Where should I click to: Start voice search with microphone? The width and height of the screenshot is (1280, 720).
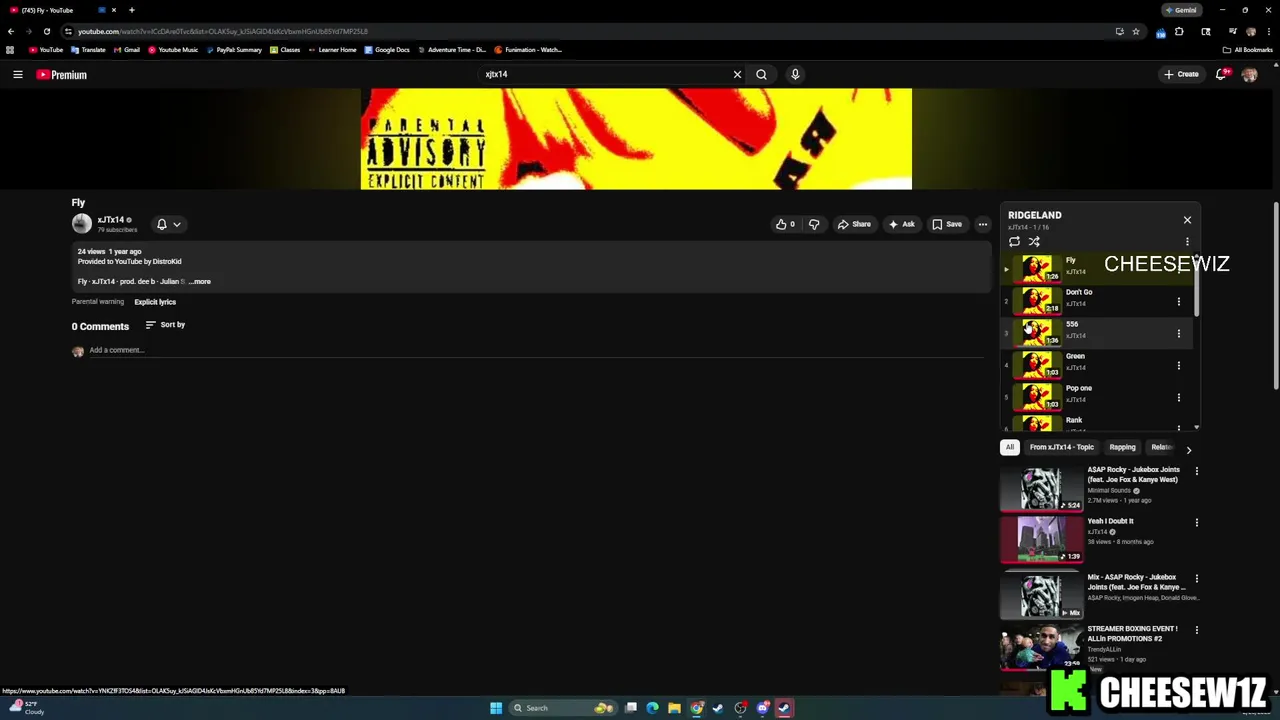point(795,74)
